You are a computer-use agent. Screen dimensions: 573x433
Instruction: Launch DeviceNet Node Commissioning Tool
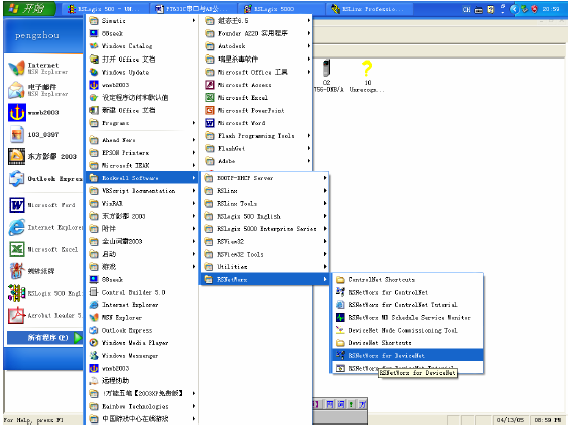click(x=408, y=330)
